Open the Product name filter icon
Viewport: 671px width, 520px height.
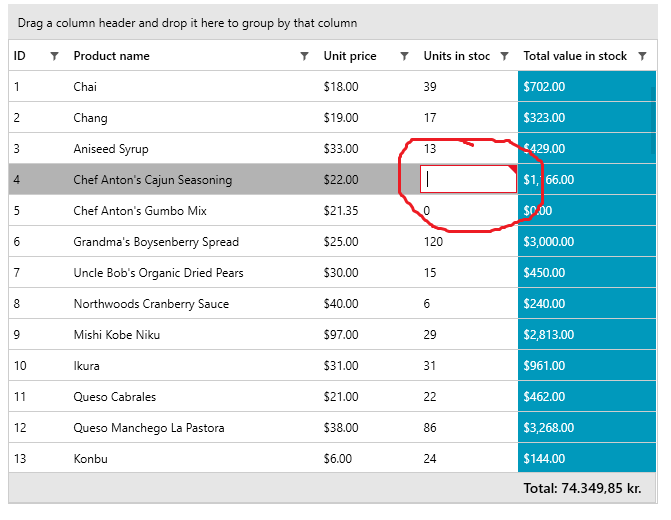tap(305, 57)
